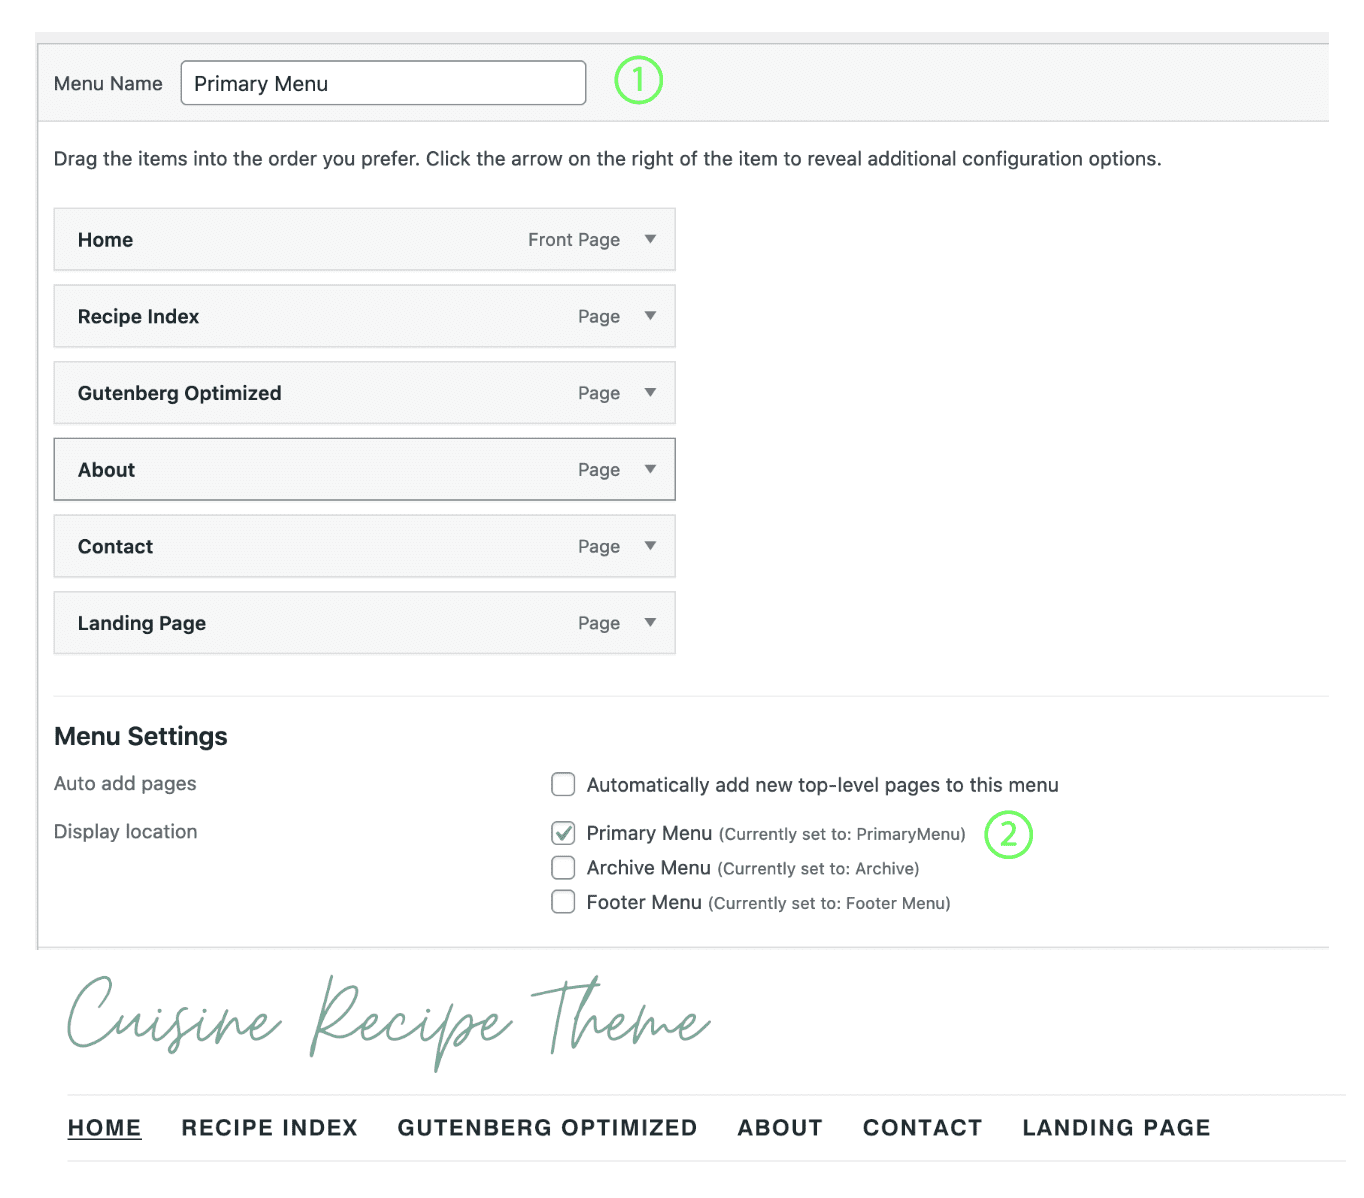Image resolution: width=1364 pixels, height=1198 pixels.
Task: Uncheck the Primary Menu display location
Action: 563,832
